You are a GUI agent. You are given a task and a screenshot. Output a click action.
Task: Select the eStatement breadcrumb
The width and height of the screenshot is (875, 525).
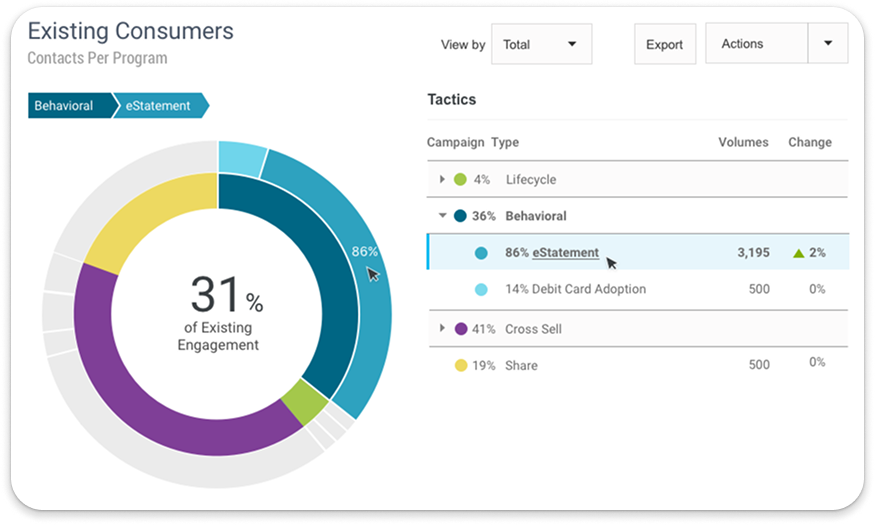(161, 105)
